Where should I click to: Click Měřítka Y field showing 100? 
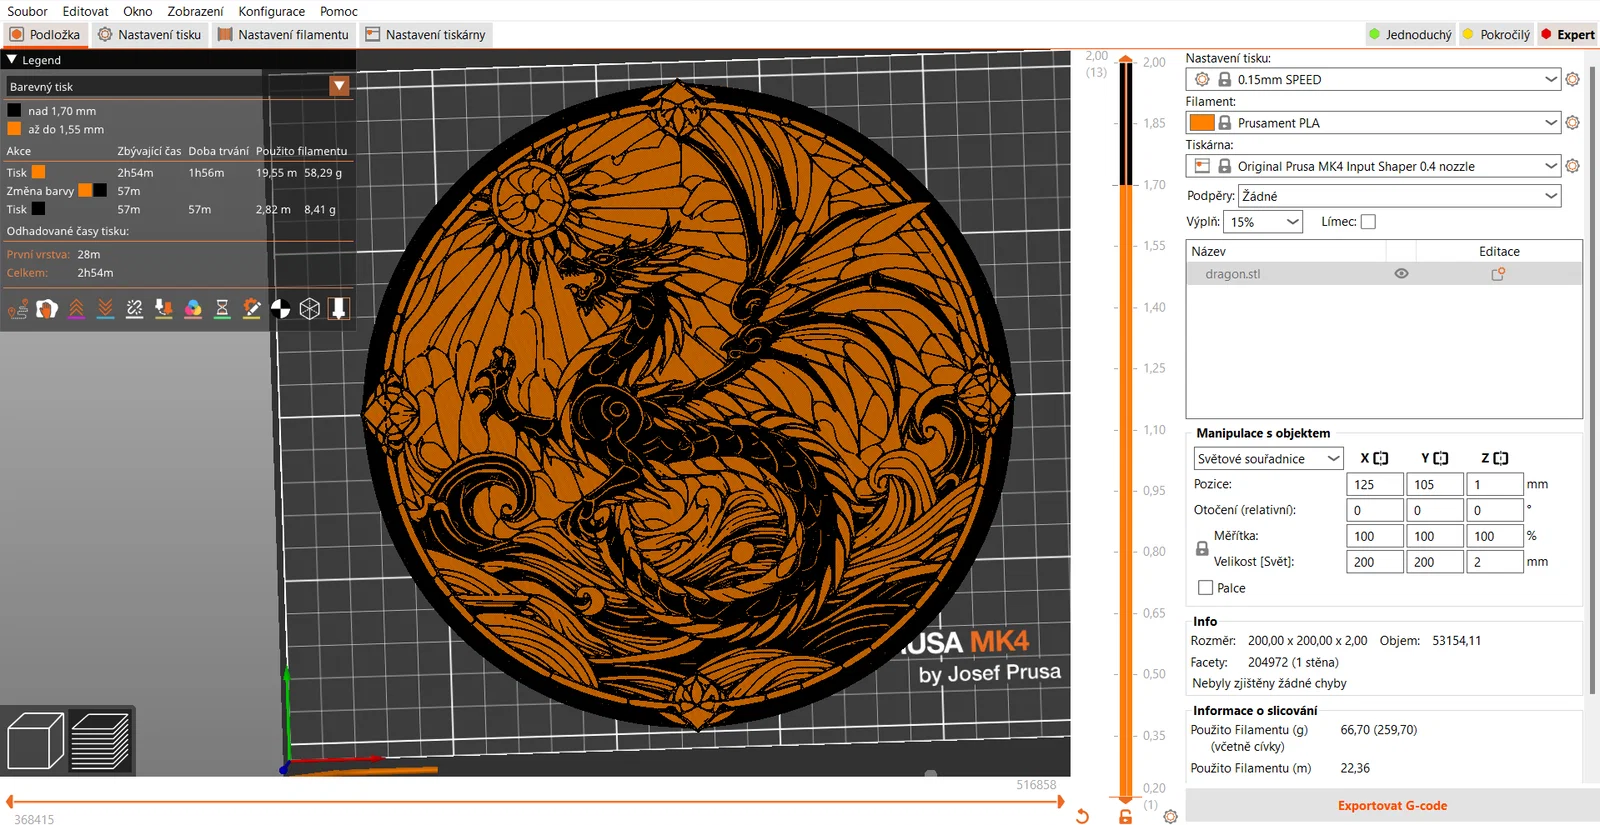(1435, 536)
